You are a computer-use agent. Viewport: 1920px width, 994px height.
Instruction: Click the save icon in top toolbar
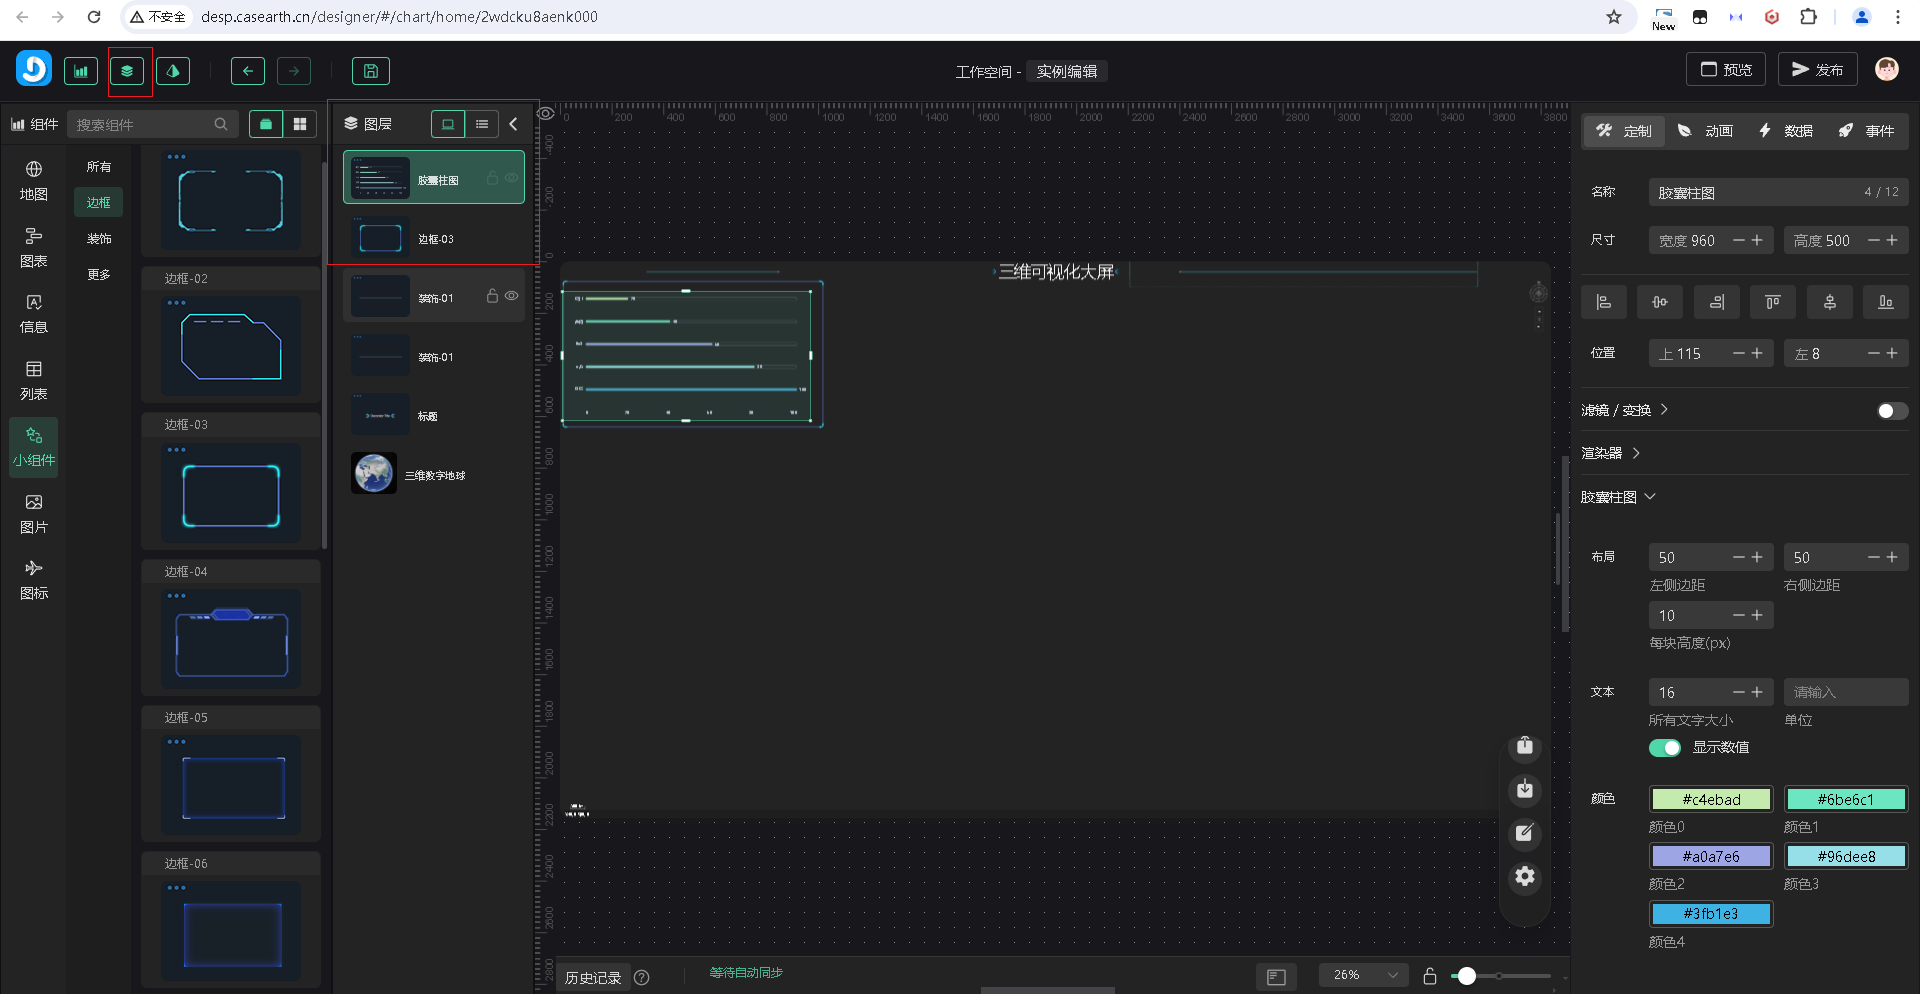(x=370, y=71)
